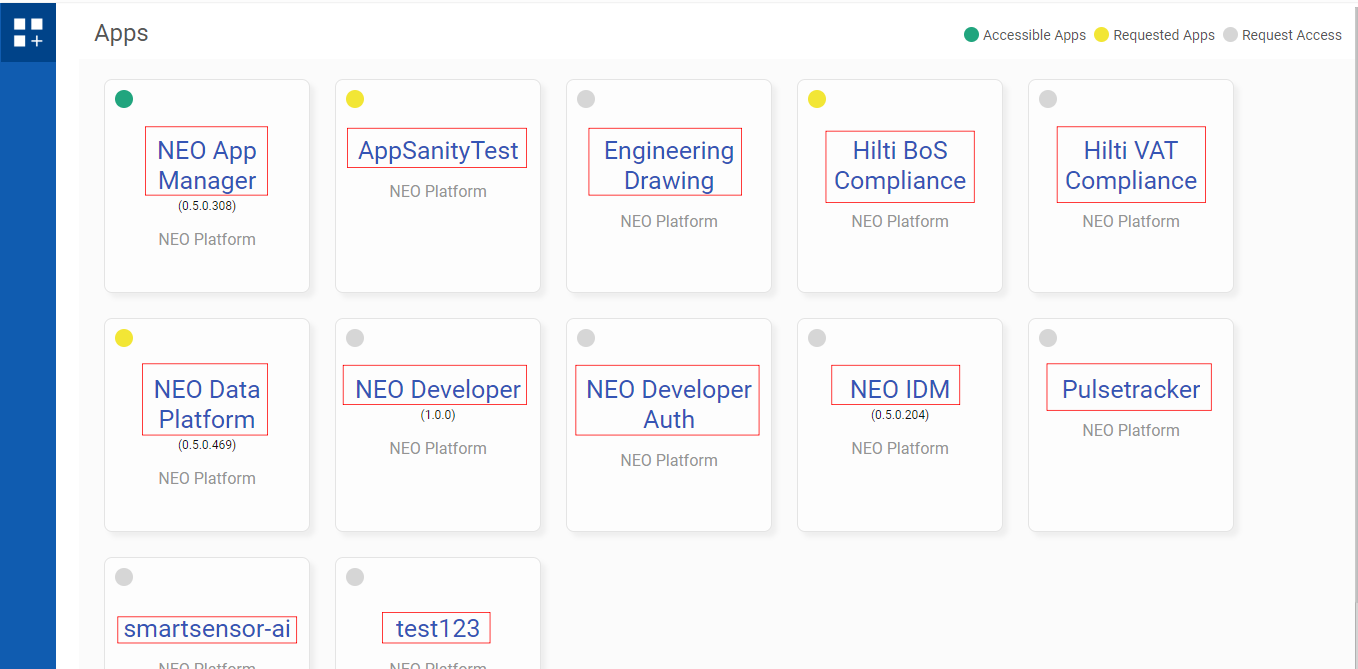Image resolution: width=1358 pixels, height=669 pixels.
Task: Open the NEO Developer app title above version 1.0.0
Action: point(438,389)
